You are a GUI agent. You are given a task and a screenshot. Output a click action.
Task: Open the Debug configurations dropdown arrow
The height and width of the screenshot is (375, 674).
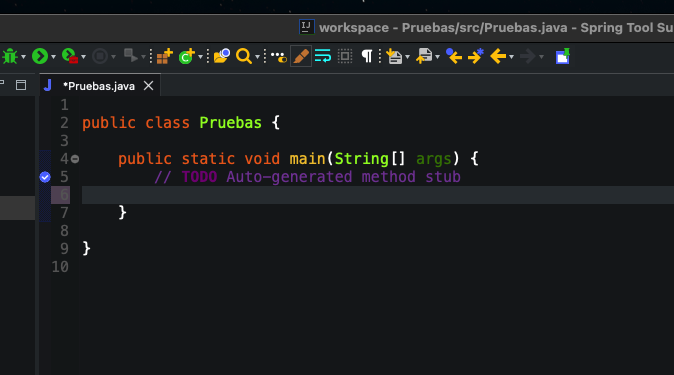[24, 57]
